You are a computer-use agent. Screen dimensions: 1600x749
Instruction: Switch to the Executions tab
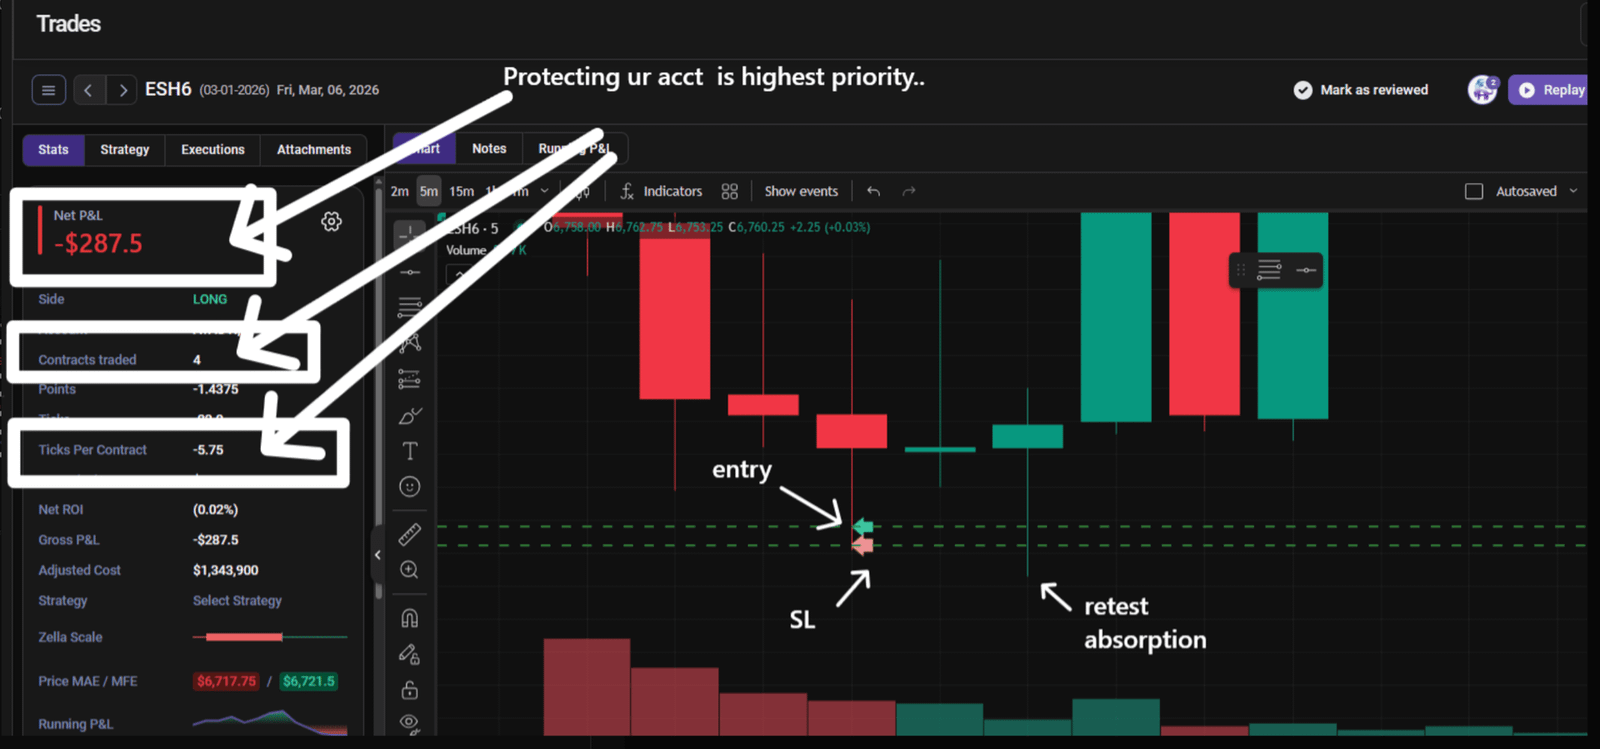pos(213,150)
